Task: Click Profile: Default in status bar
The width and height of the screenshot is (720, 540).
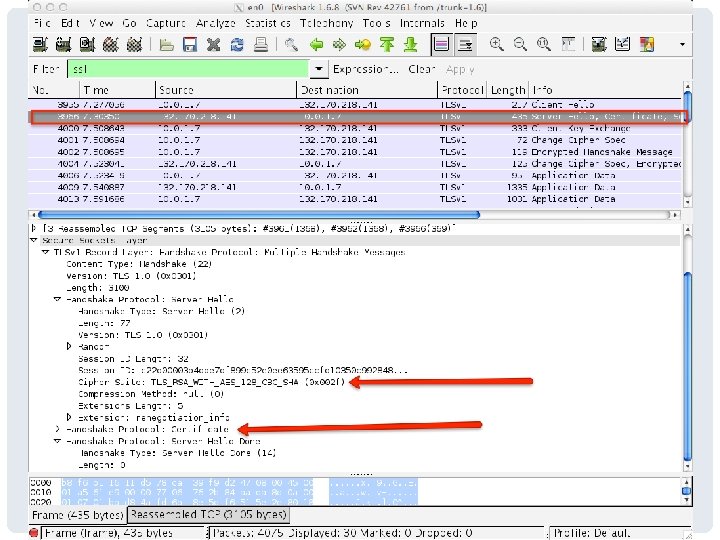Action: 592,533
